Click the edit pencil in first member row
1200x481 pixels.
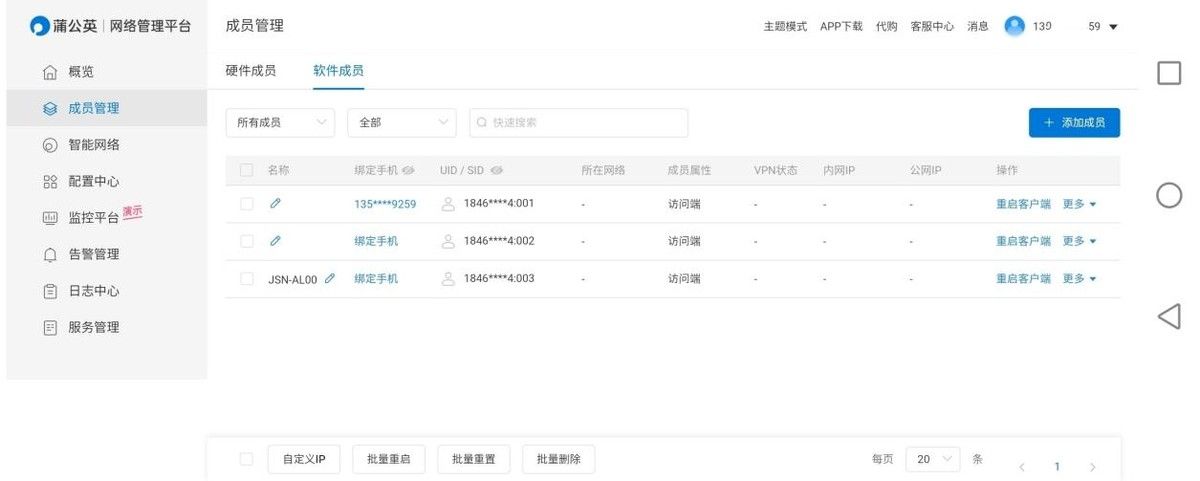tap(276, 204)
